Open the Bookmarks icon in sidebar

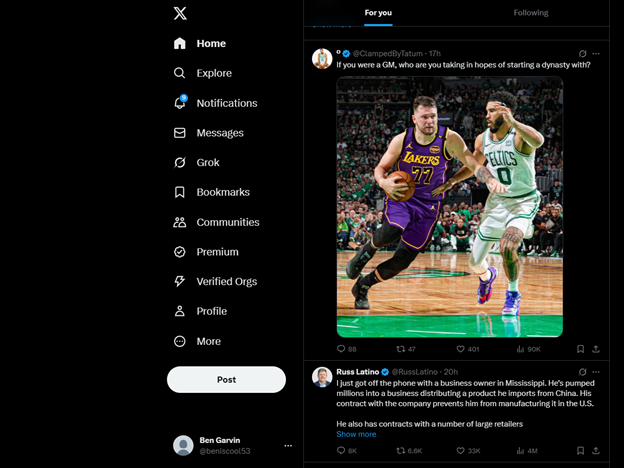(x=179, y=192)
